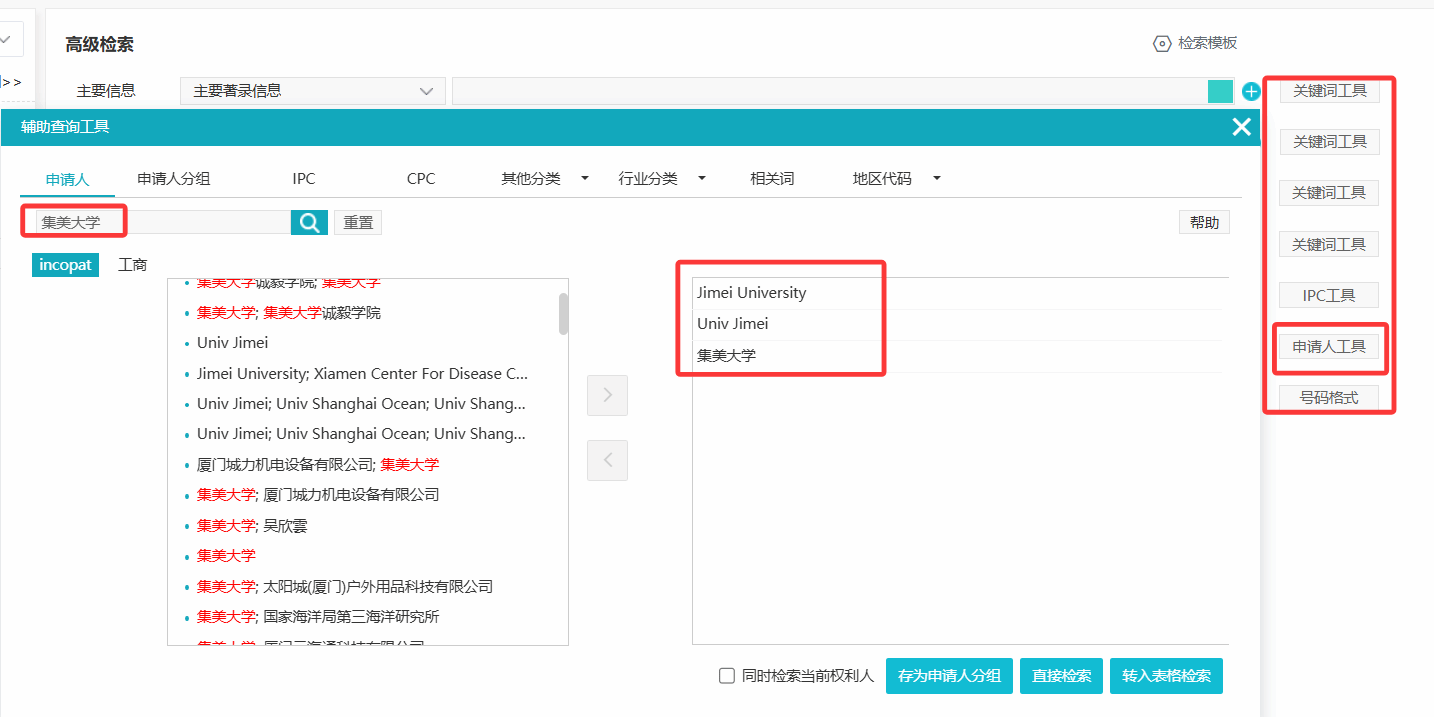Click the 直接检索 button
This screenshot has height=717, width=1434.
(x=1062, y=676)
